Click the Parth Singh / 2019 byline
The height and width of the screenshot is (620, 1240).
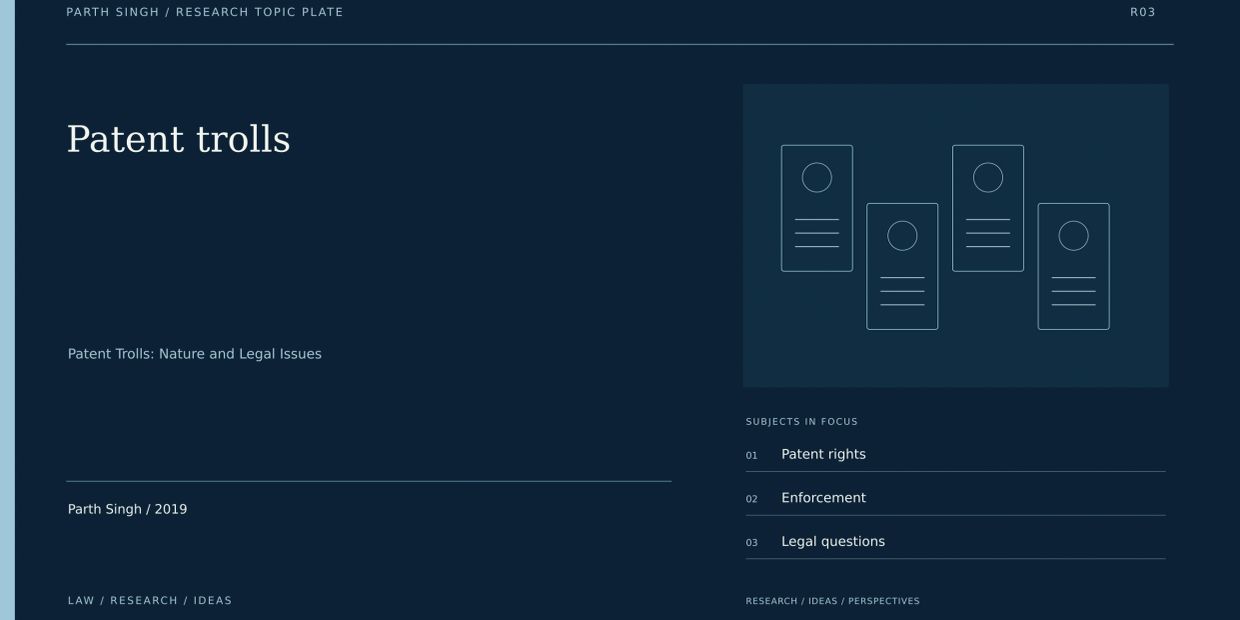(x=127, y=509)
